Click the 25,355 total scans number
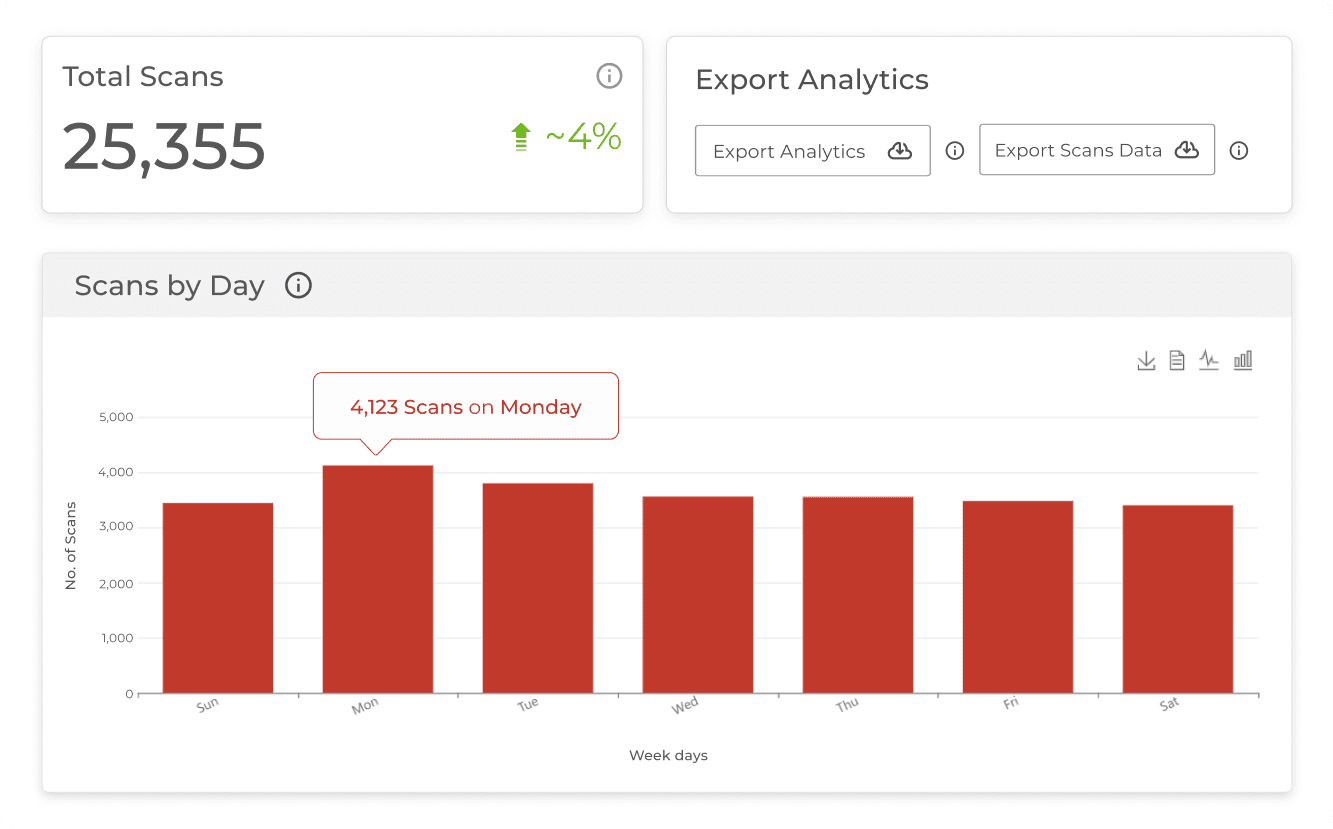Viewport: 1333px width, 829px height. pyautogui.click(x=164, y=146)
